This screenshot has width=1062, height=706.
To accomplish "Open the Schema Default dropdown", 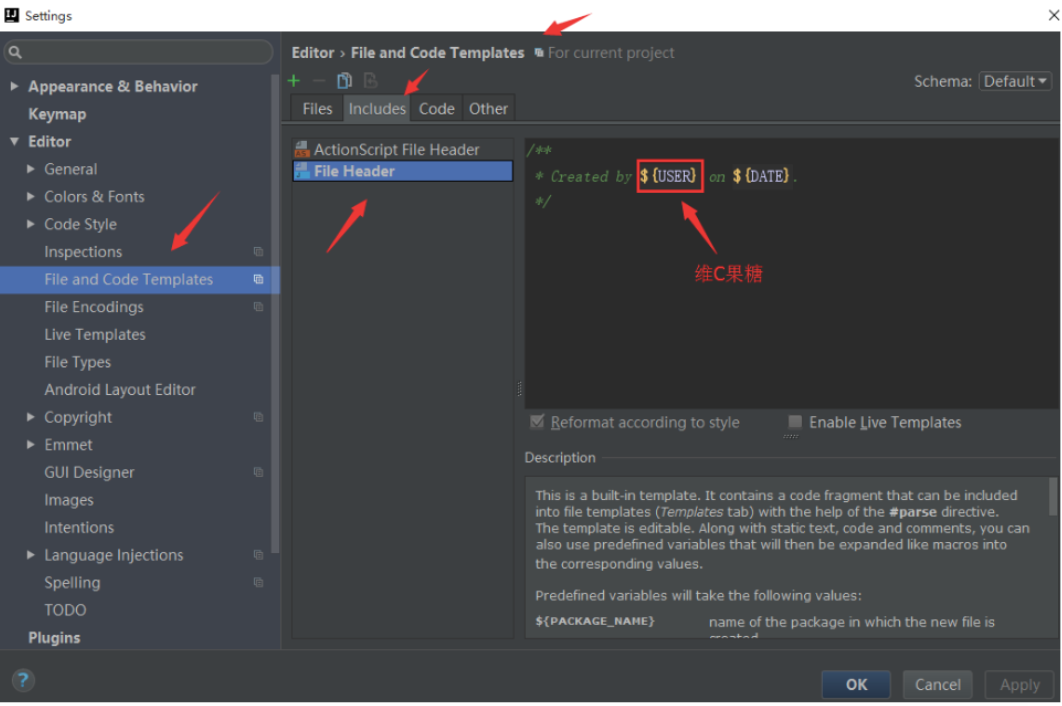I will click(1015, 81).
